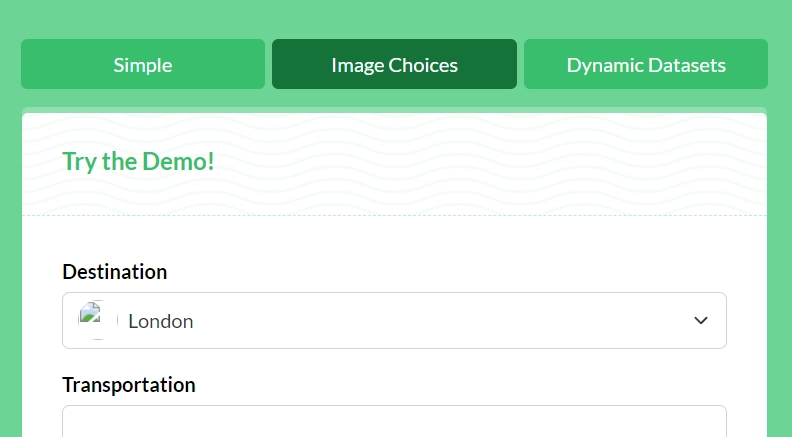Select the Image Choices tab
This screenshot has width=792, height=437.
pyautogui.click(x=394, y=64)
